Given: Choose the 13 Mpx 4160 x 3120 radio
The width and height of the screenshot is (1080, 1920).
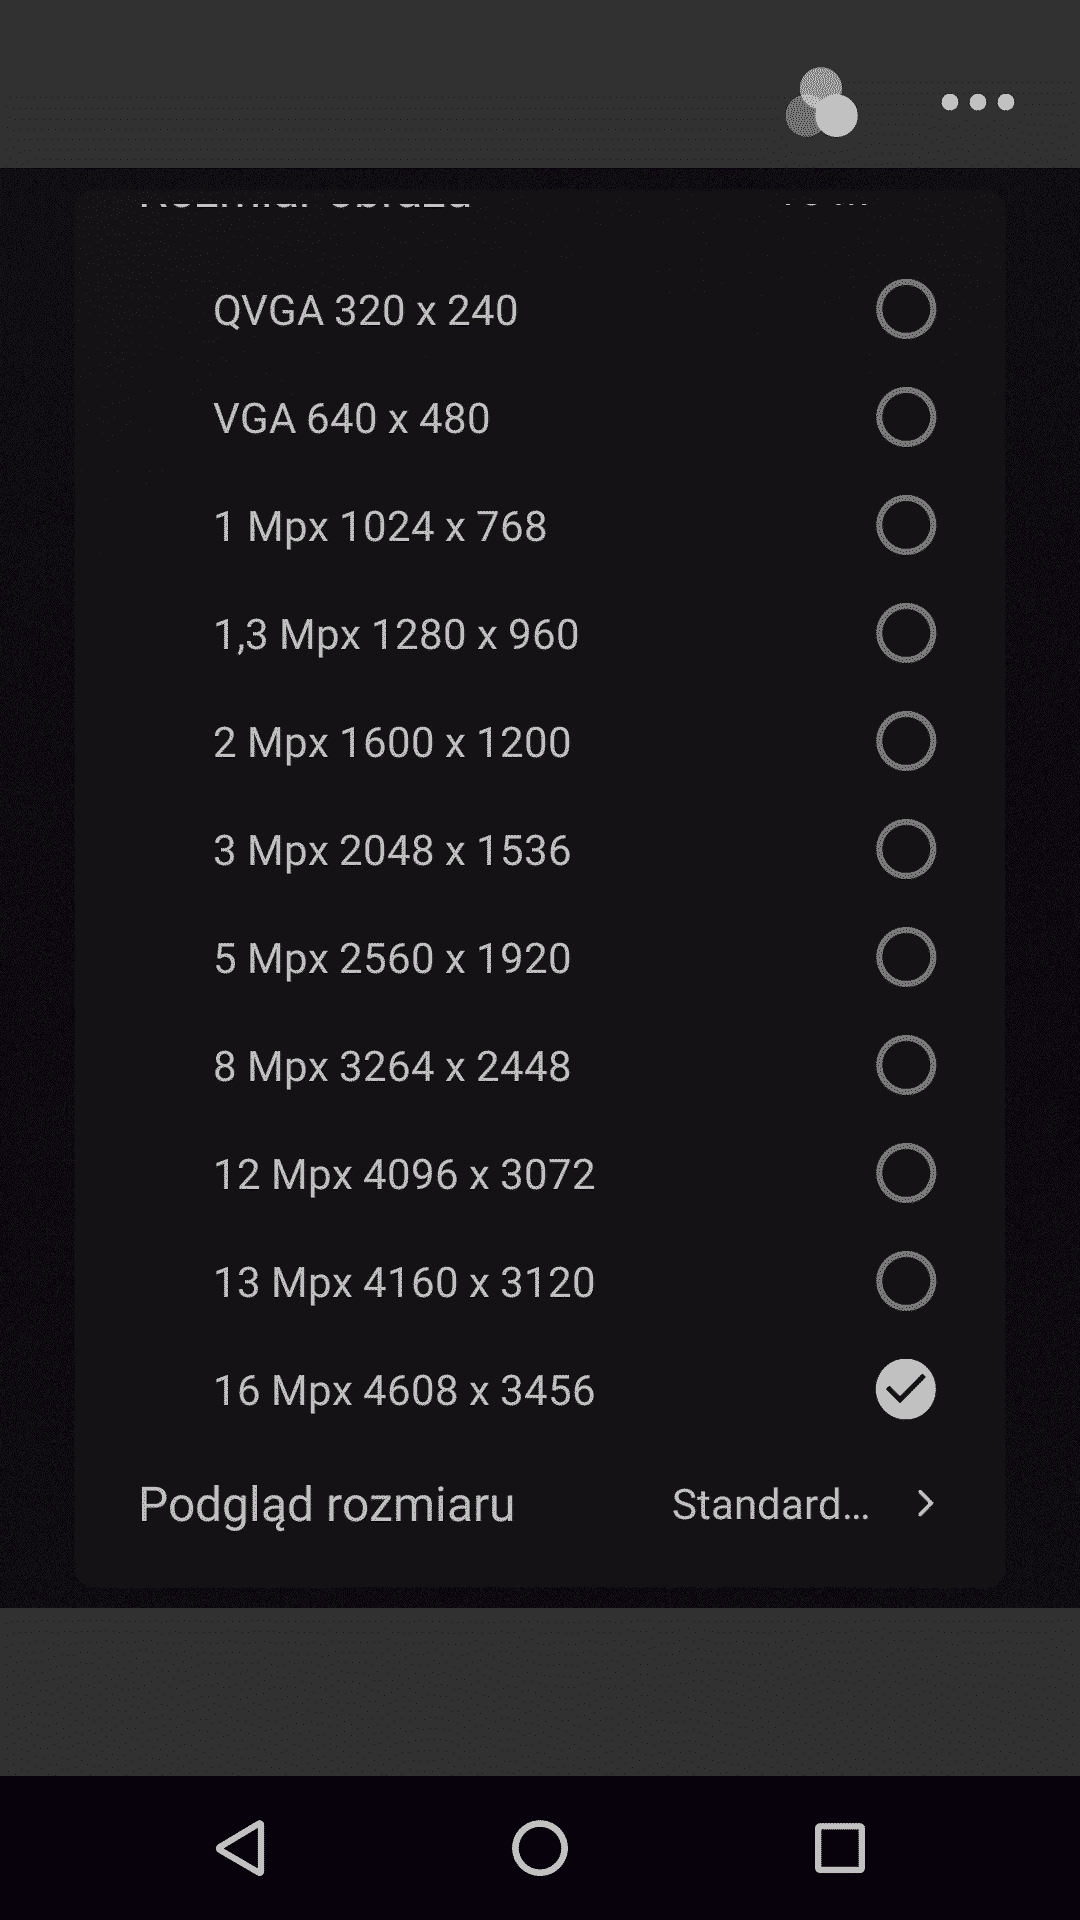Looking at the screenshot, I should point(906,1281).
